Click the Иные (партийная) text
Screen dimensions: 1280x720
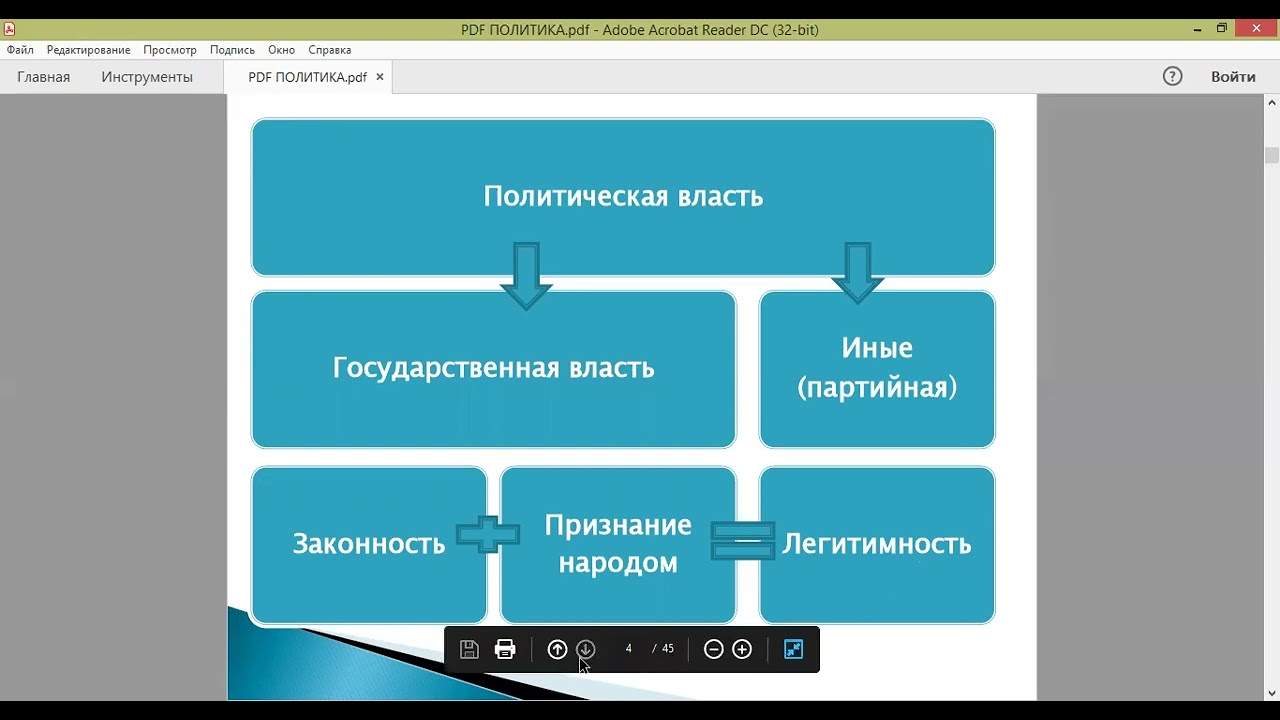pos(877,368)
